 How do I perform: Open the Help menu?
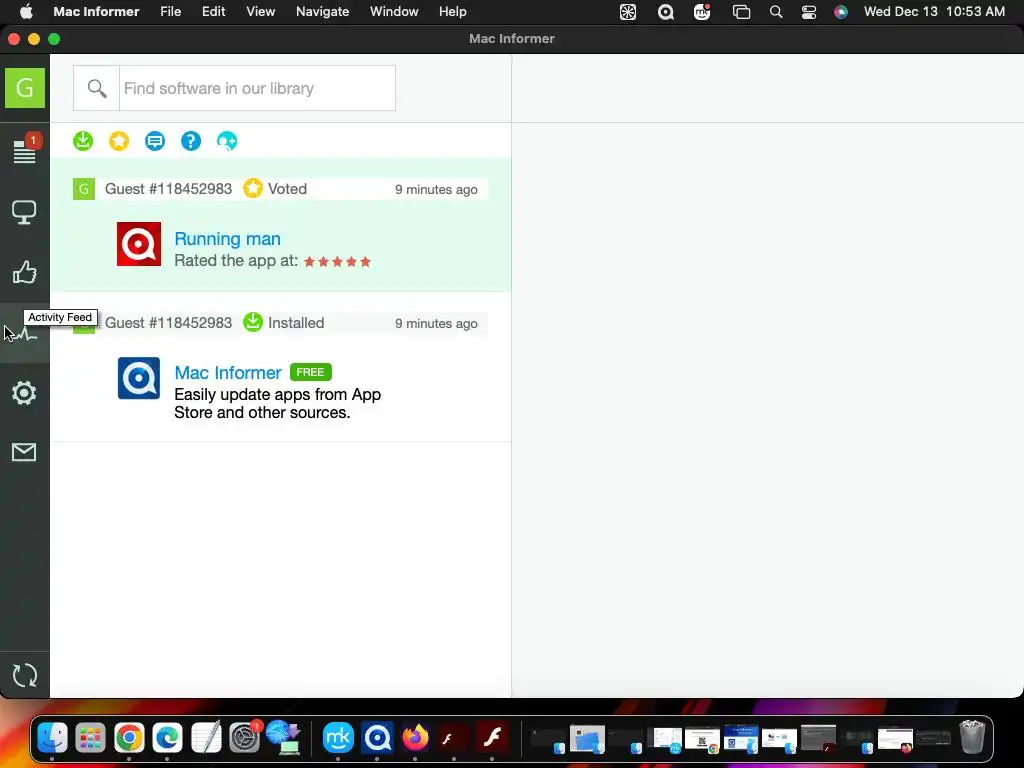click(x=453, y=12)
